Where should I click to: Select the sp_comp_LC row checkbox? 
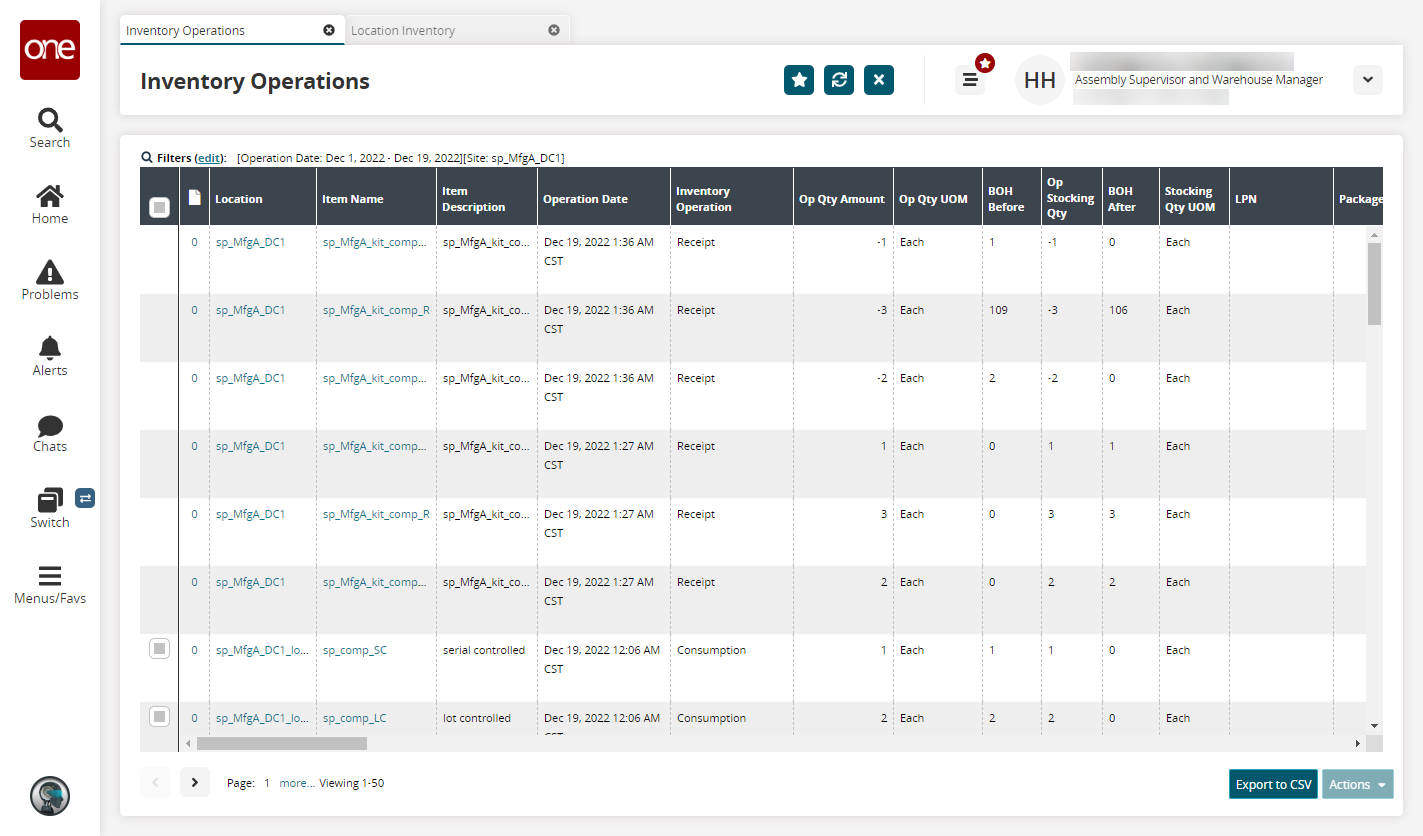[159, 716]
